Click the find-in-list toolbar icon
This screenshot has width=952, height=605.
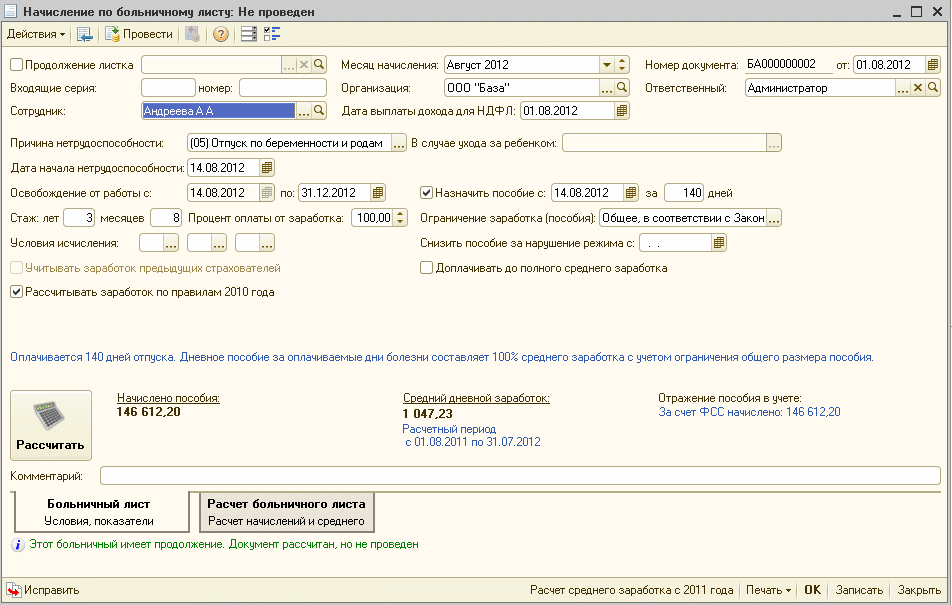pos(84,35)
